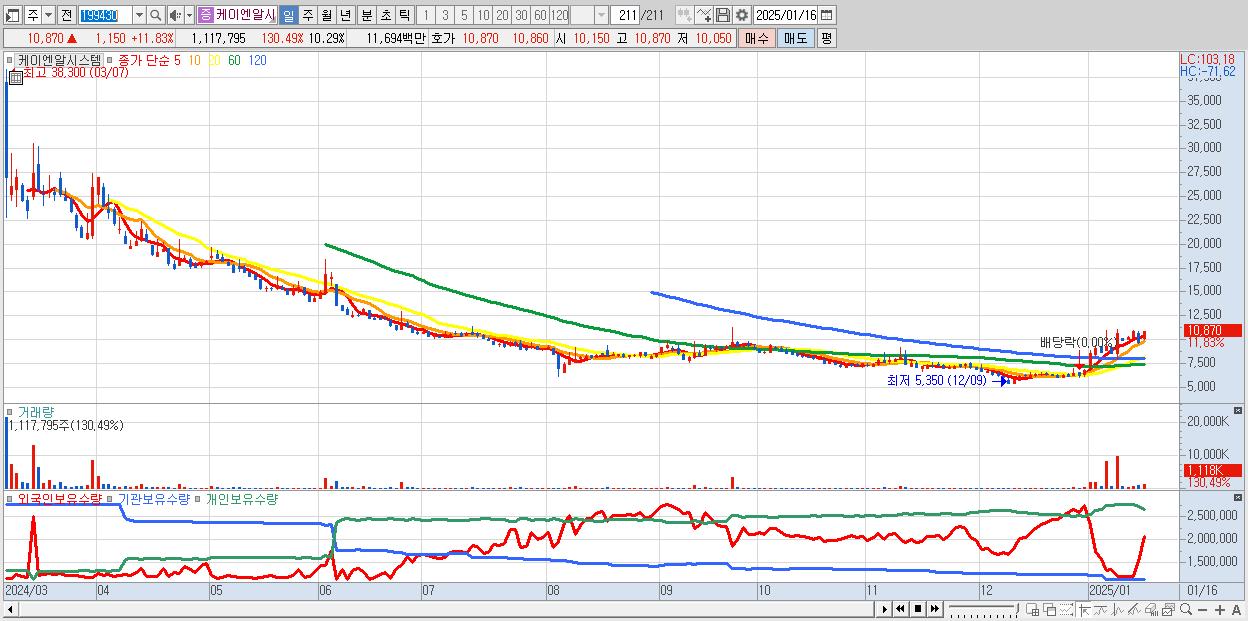The image size is (1248, 621).
Task: Close the foreign holdings panel with its X
Action: click(1240, 496)
